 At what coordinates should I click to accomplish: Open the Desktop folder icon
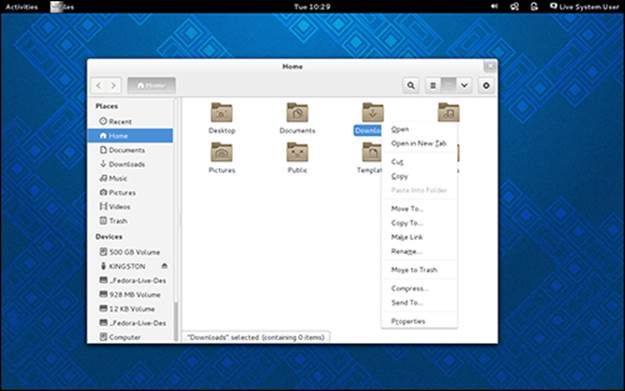pyautogui.click(x=222, y=112)
